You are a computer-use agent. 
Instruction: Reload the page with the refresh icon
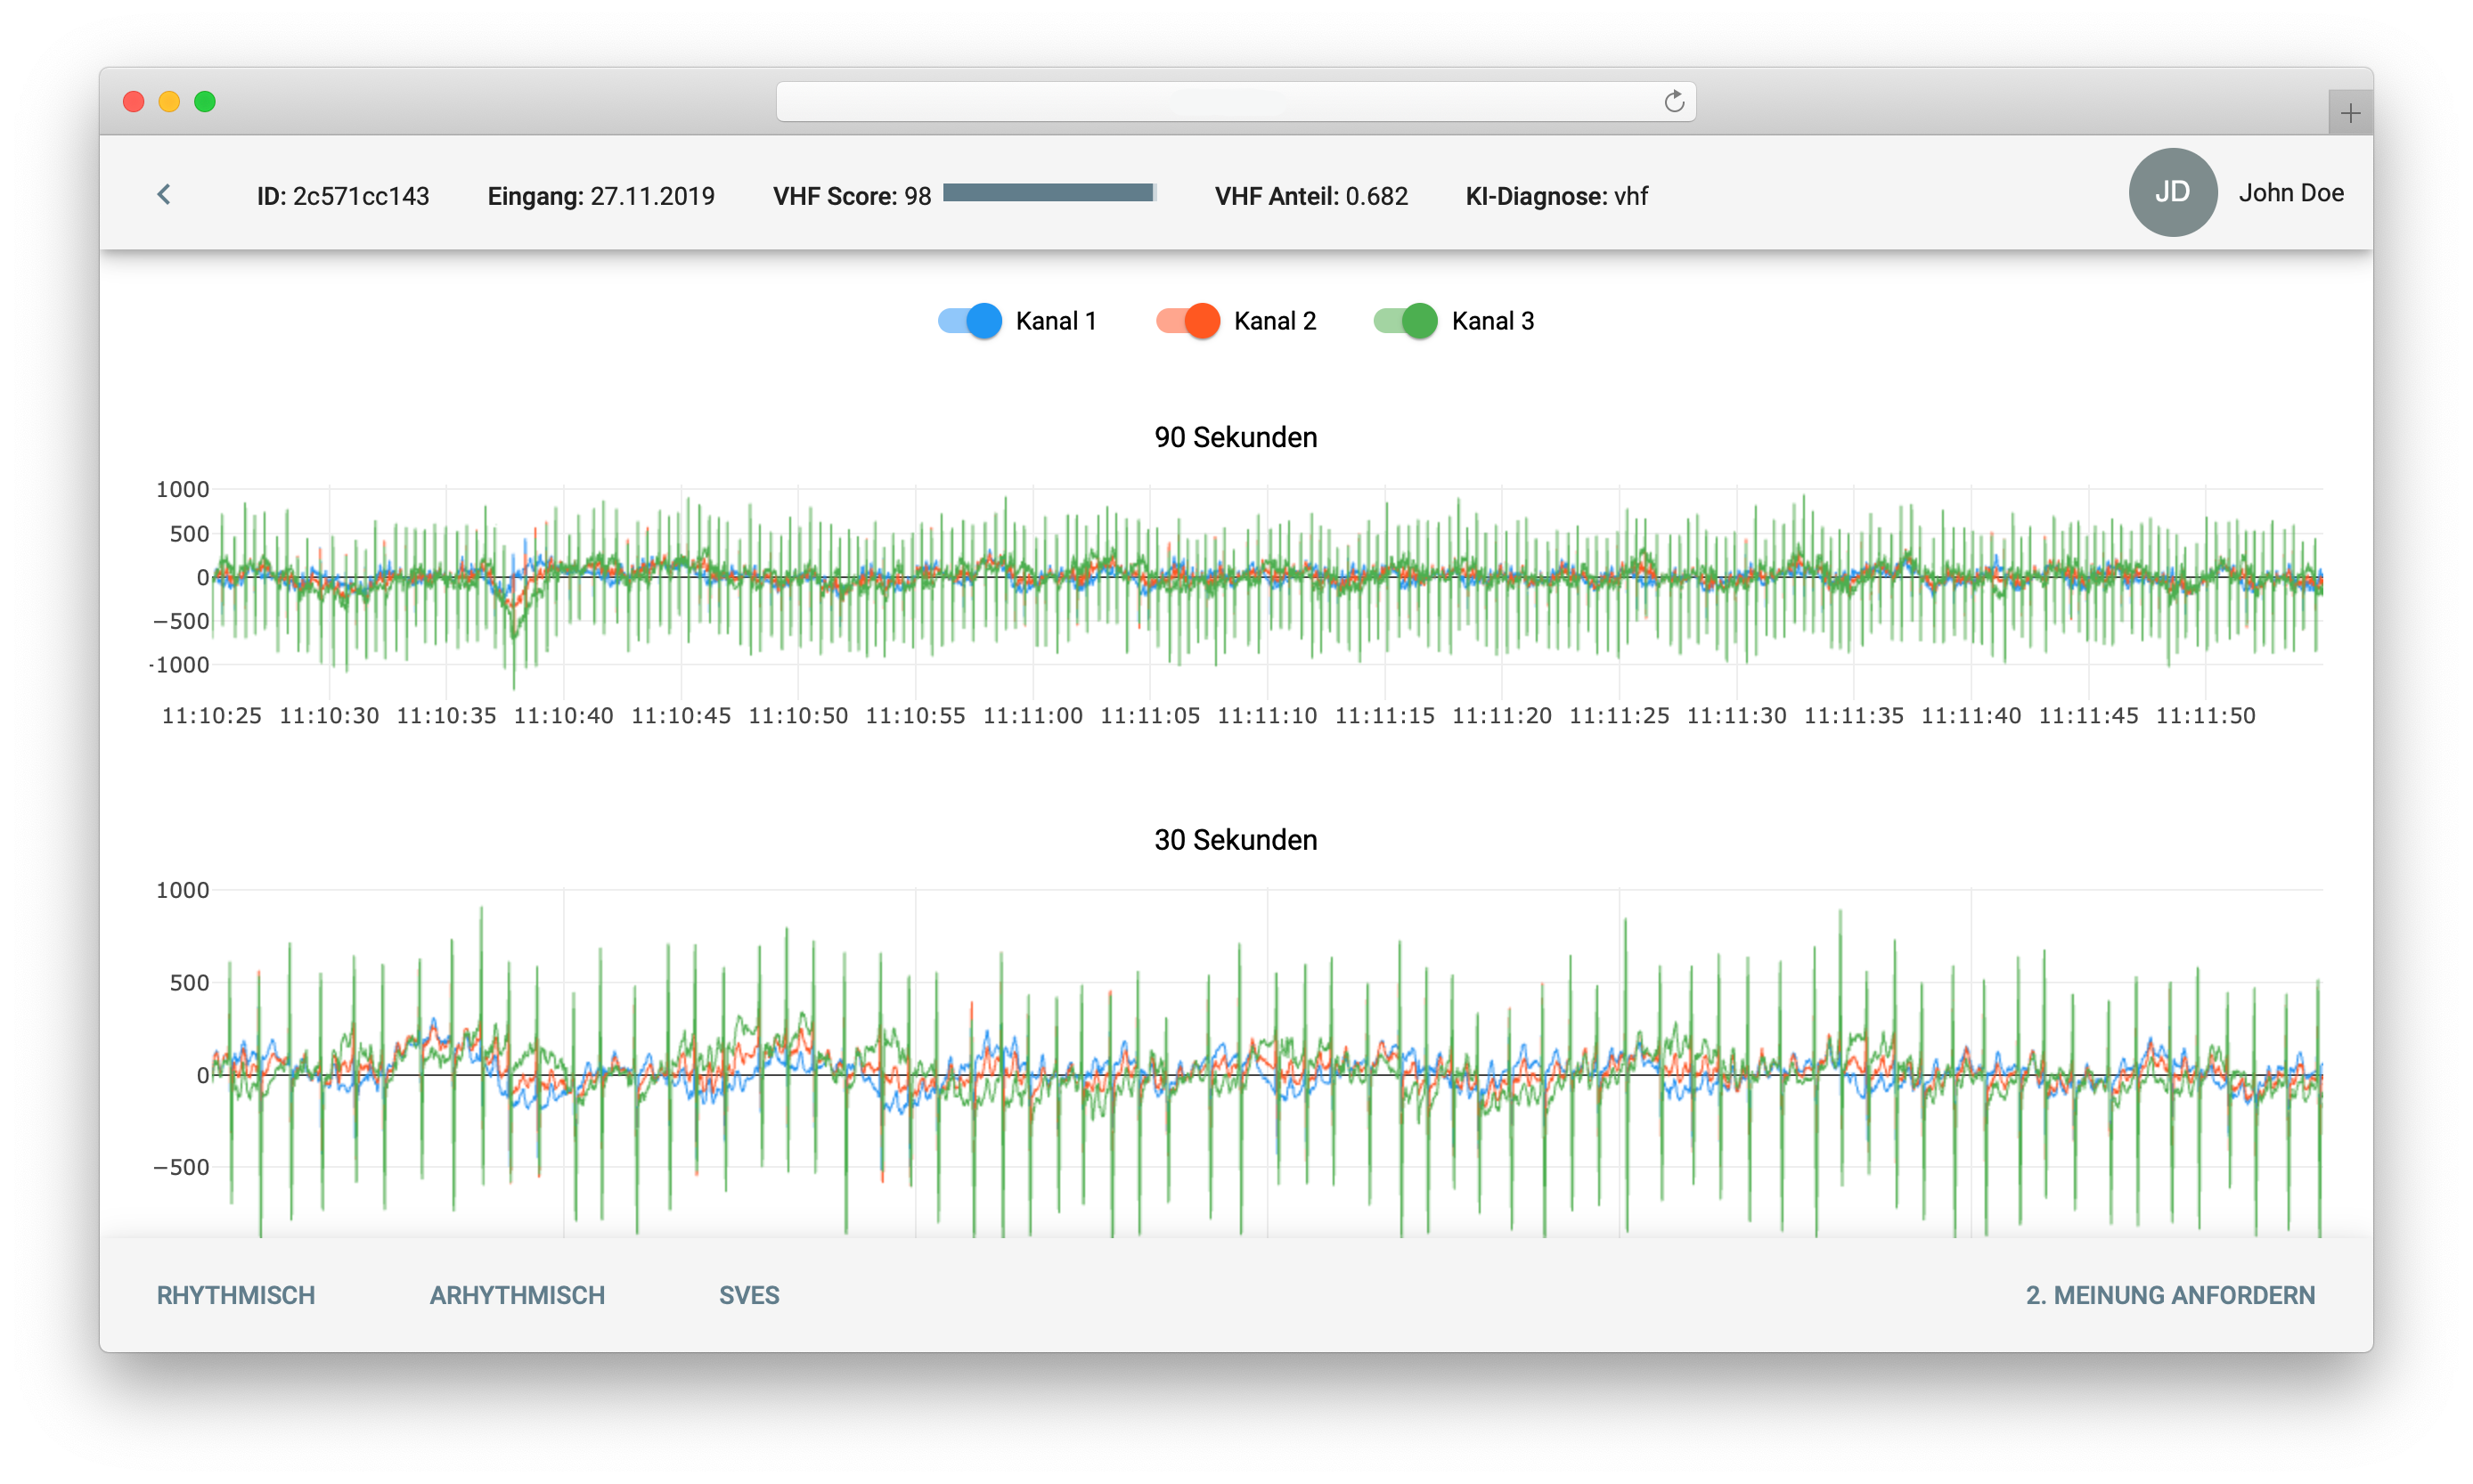(x=1674, y=102)
